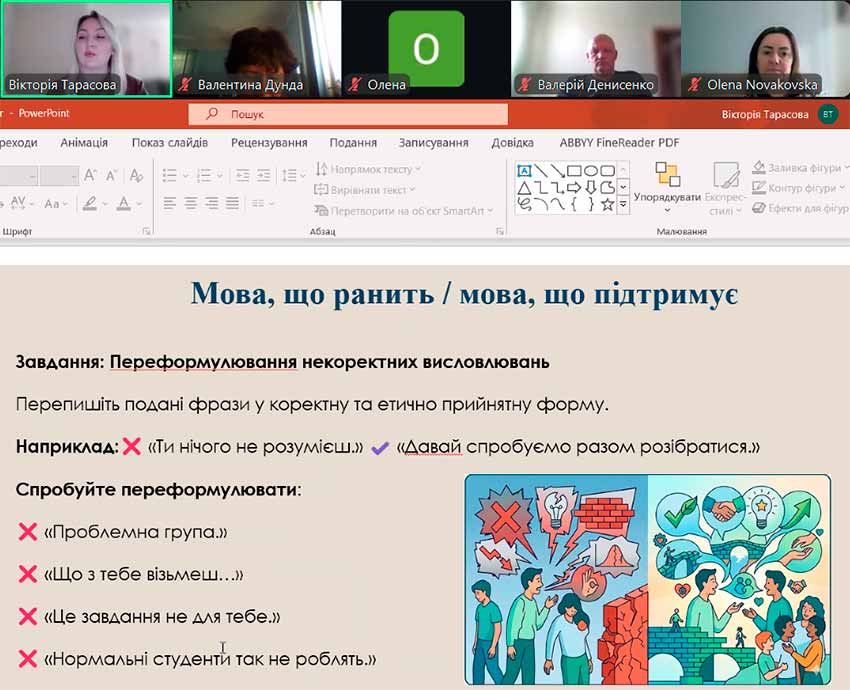Click the ВТ account avatar
850x690 pixels.
point(828,114)
